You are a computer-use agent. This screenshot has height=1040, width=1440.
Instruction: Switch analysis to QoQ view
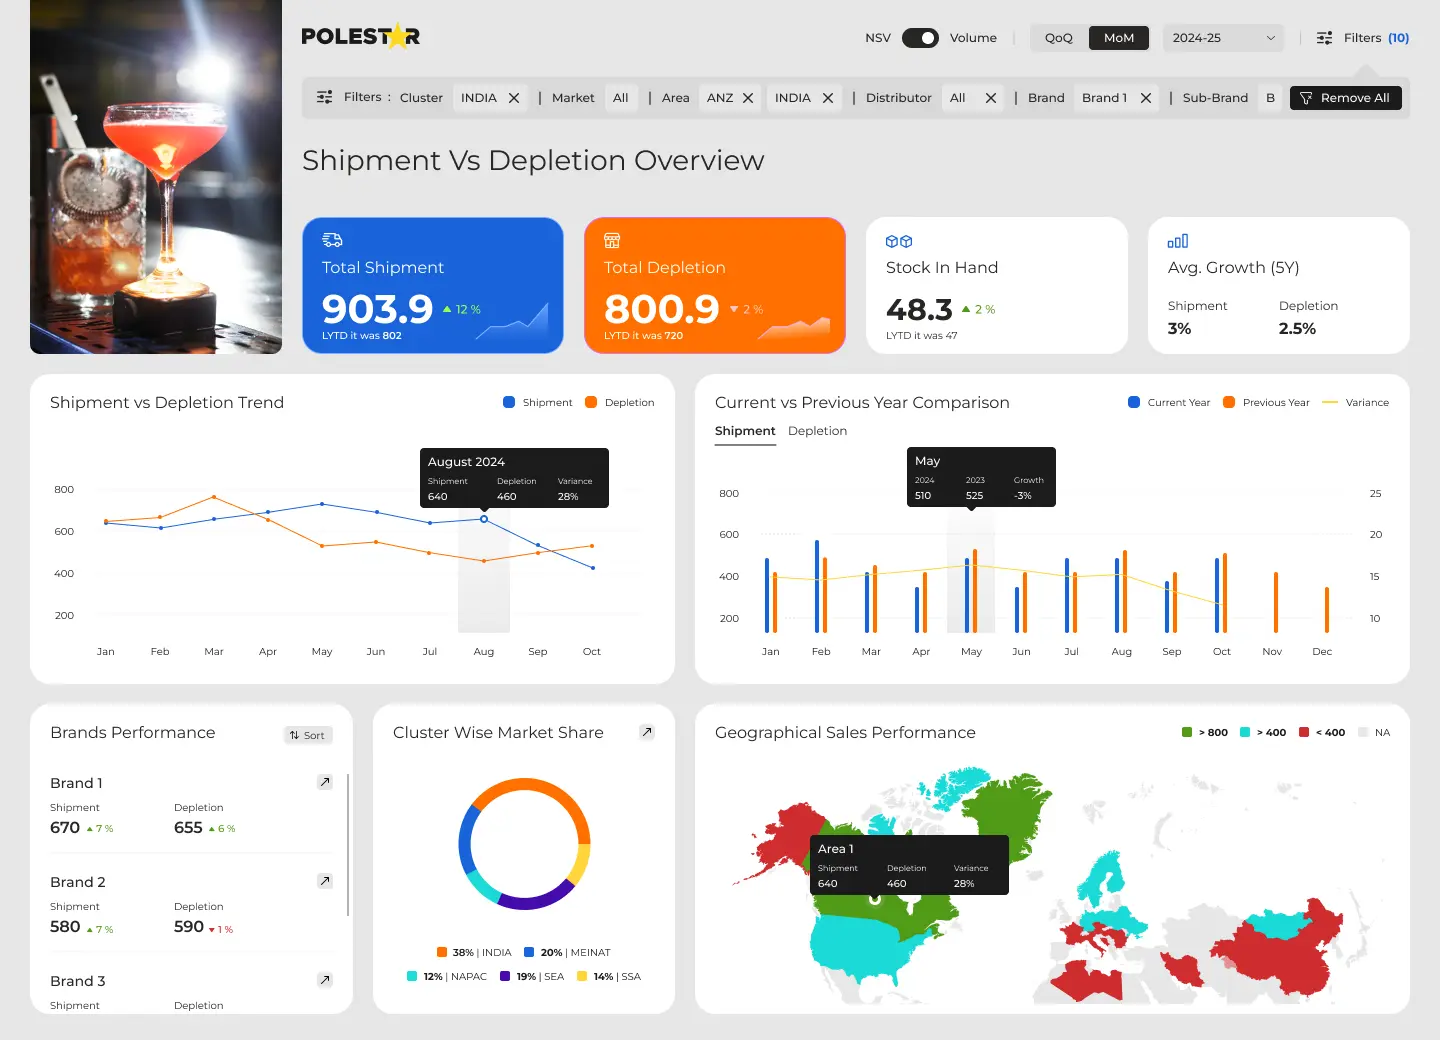click(x=1057, y=37)
